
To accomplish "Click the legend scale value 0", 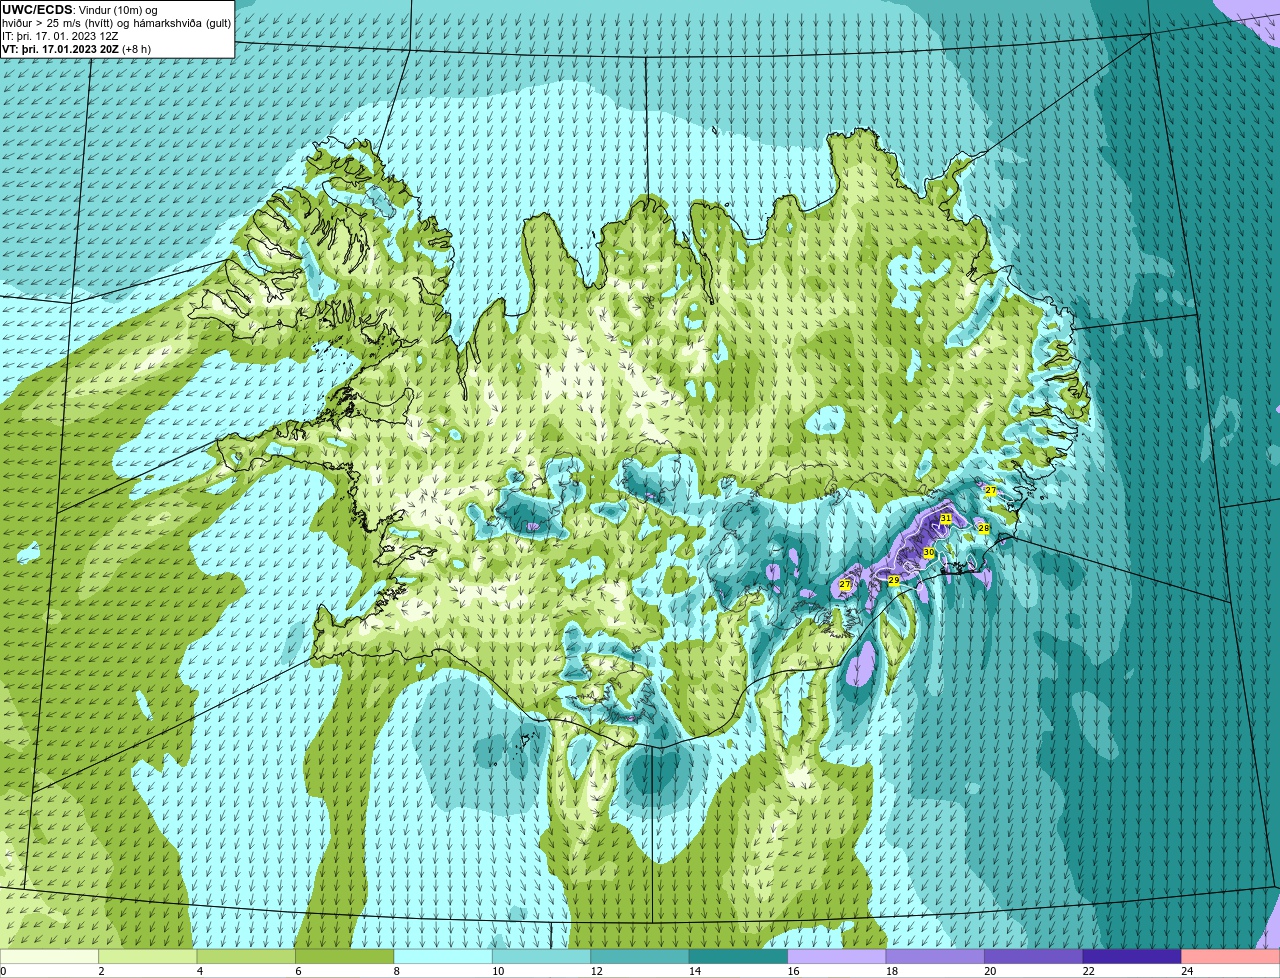I will pos(4,970).
